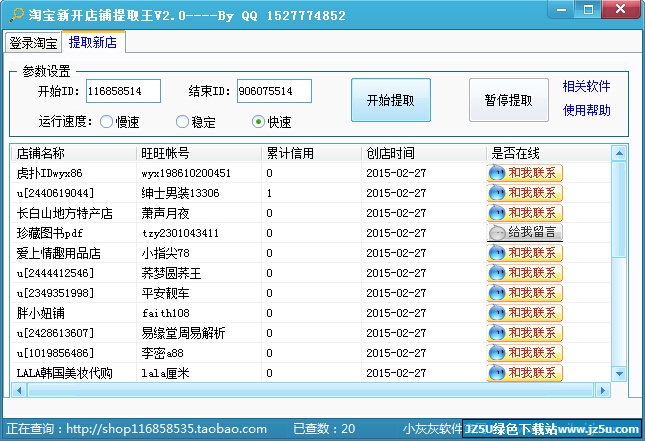Click 是否在线 column header
Screen dimensions: 645x441
548,153
